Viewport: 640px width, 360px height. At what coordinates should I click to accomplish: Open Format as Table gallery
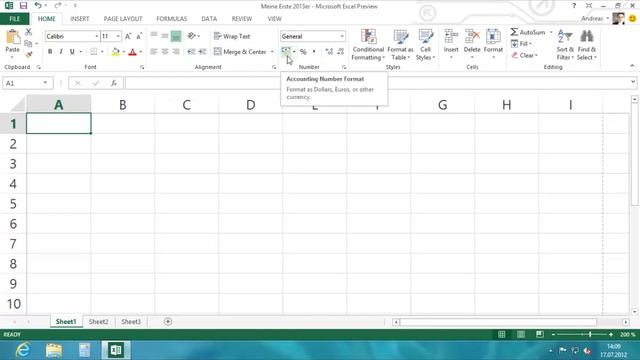(x=400, y=45)
